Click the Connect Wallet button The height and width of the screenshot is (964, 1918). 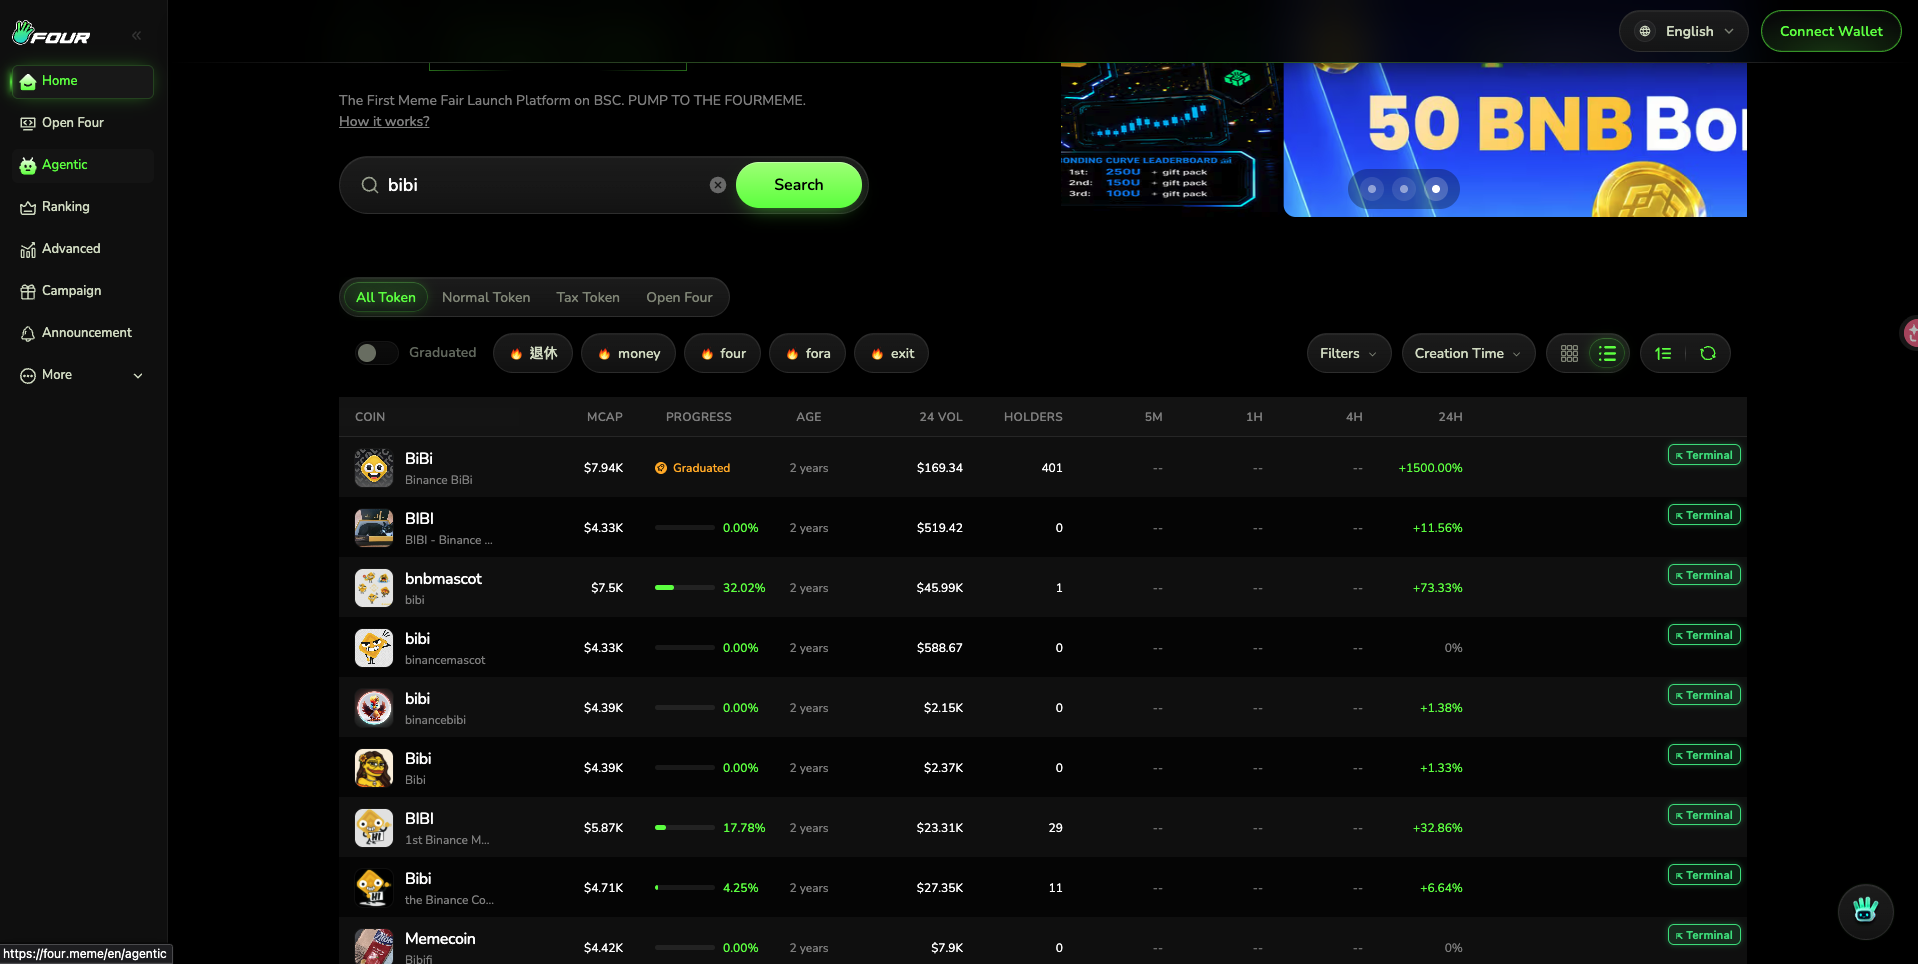(x=1831, y=31)
